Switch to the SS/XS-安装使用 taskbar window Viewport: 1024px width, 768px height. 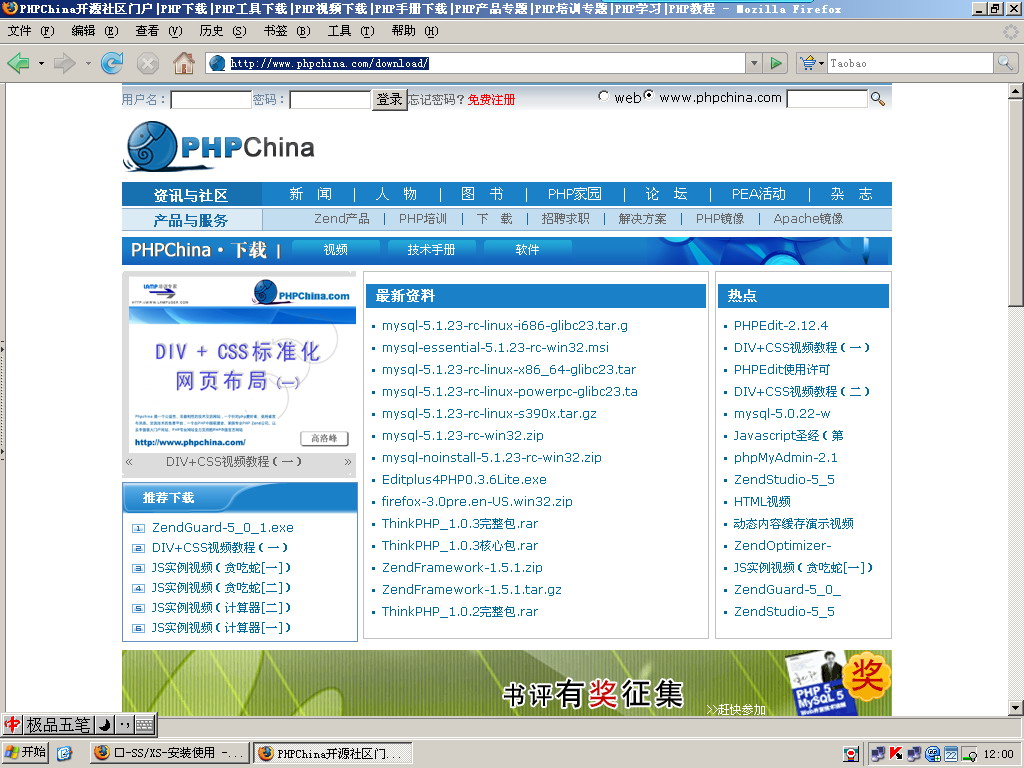(170, 753)
